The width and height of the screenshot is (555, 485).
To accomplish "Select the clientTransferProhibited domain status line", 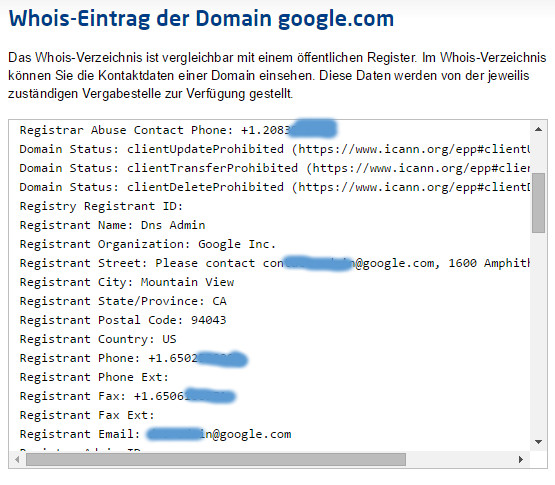I will pyautogui.click(x=274, y=168).
